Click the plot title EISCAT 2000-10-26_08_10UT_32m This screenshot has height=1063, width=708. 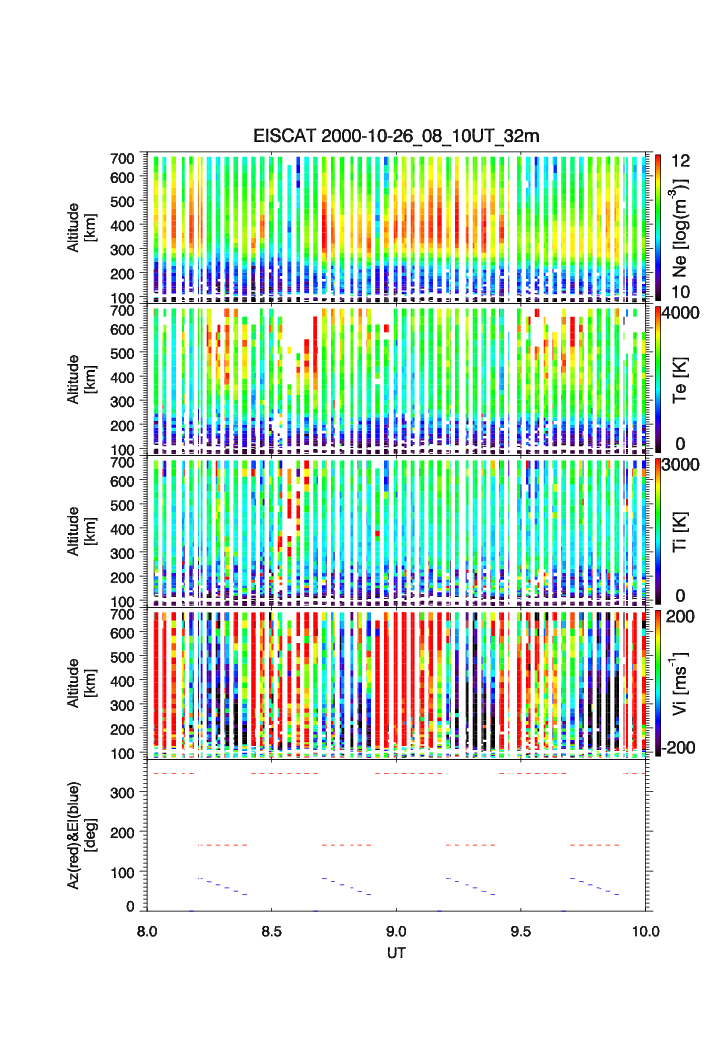pyautogui.click(x=396, y=136)
